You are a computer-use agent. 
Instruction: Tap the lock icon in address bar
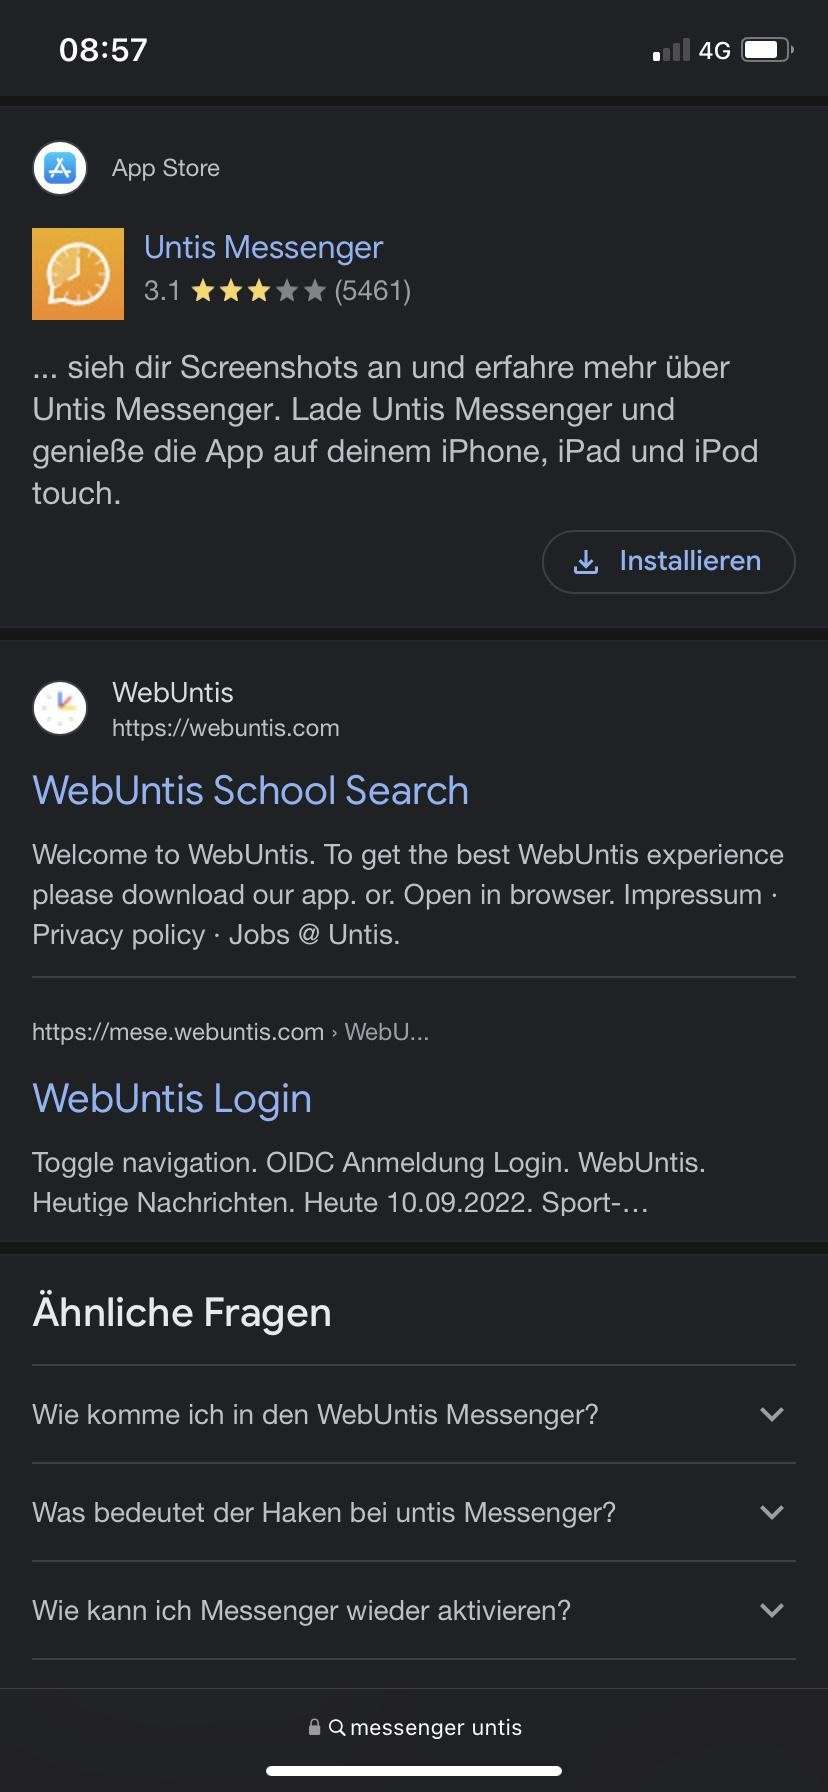[x=314, y=1727]
